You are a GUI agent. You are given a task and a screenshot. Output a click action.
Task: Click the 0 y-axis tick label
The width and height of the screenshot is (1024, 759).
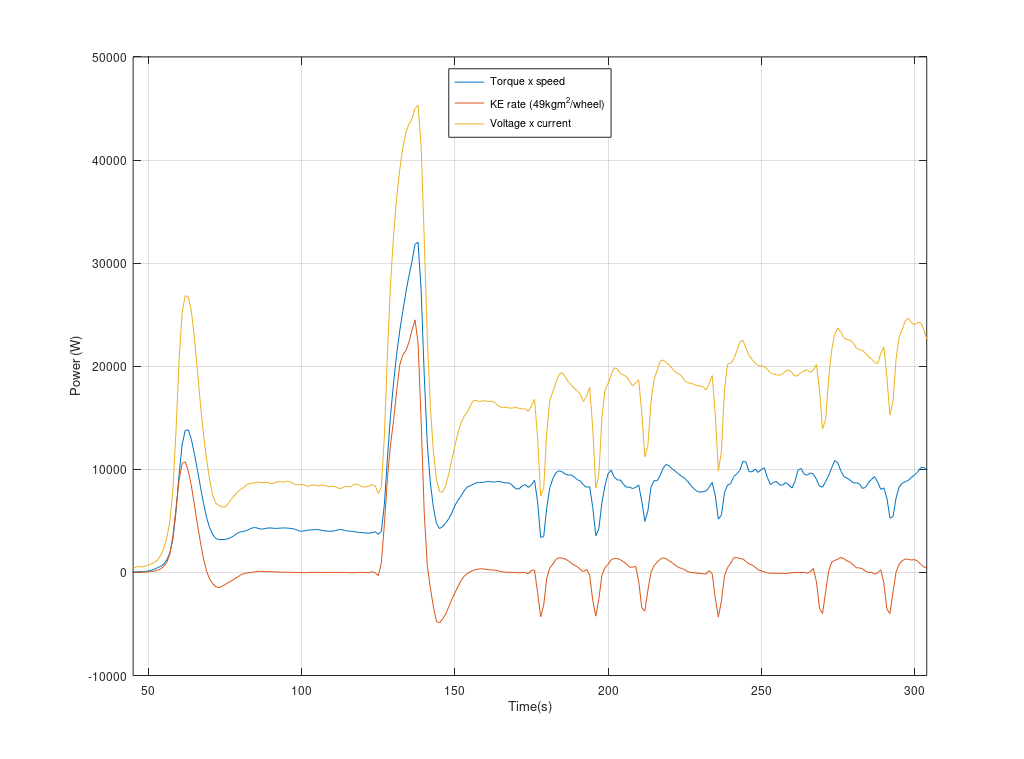123,573
